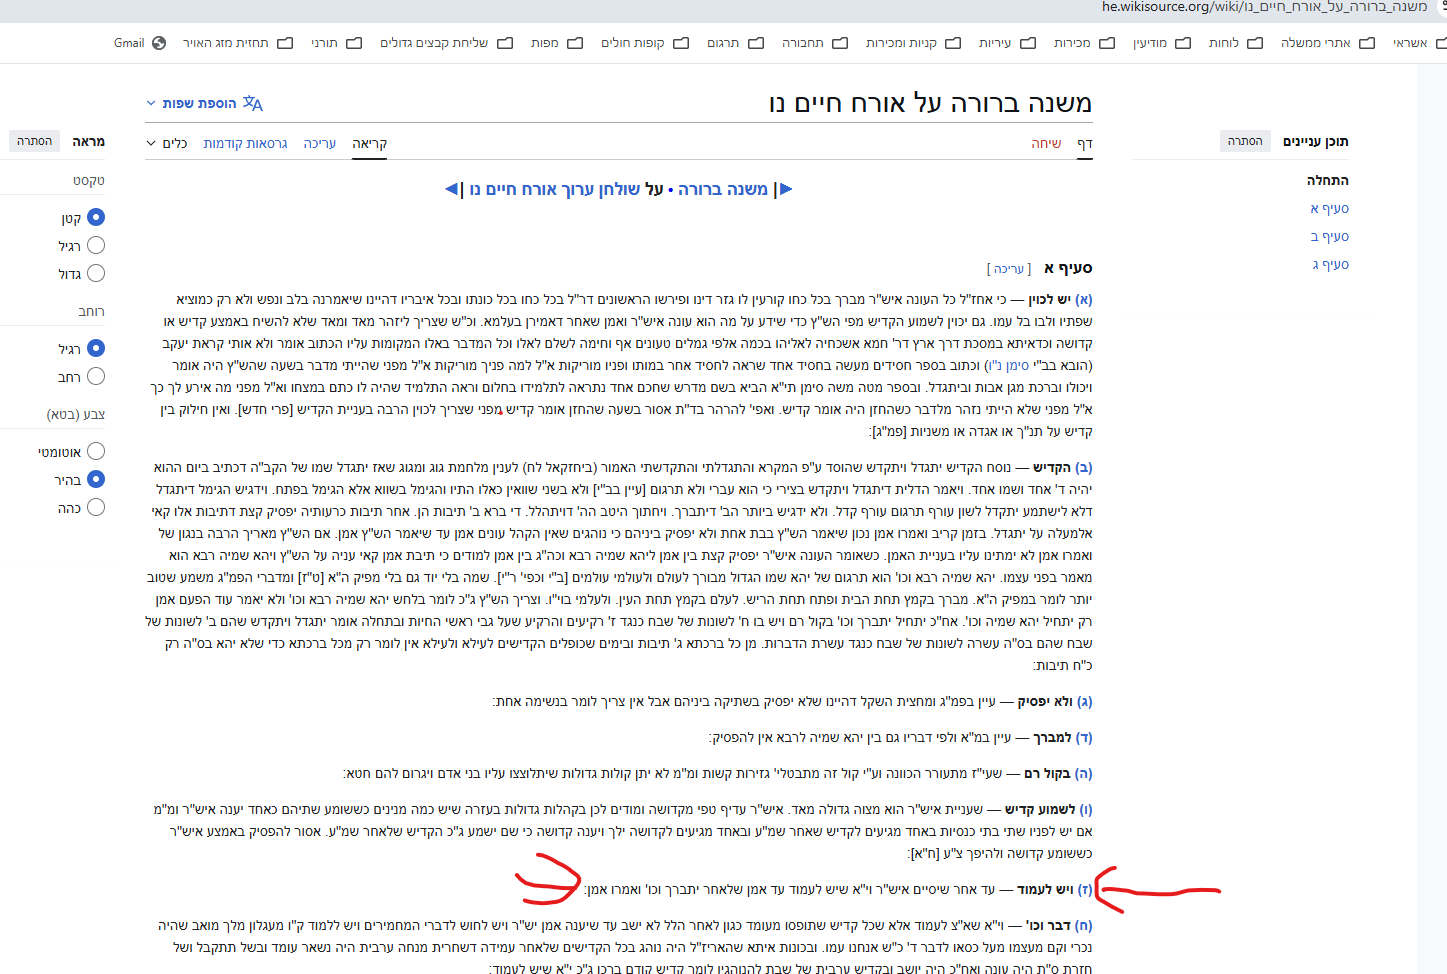Open the כלים tools dropdown

(x=166, y=142)
